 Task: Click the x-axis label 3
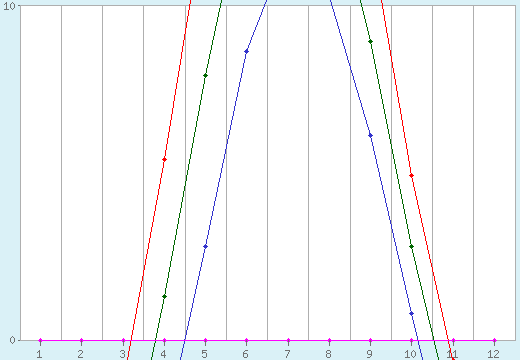(123, 354)
